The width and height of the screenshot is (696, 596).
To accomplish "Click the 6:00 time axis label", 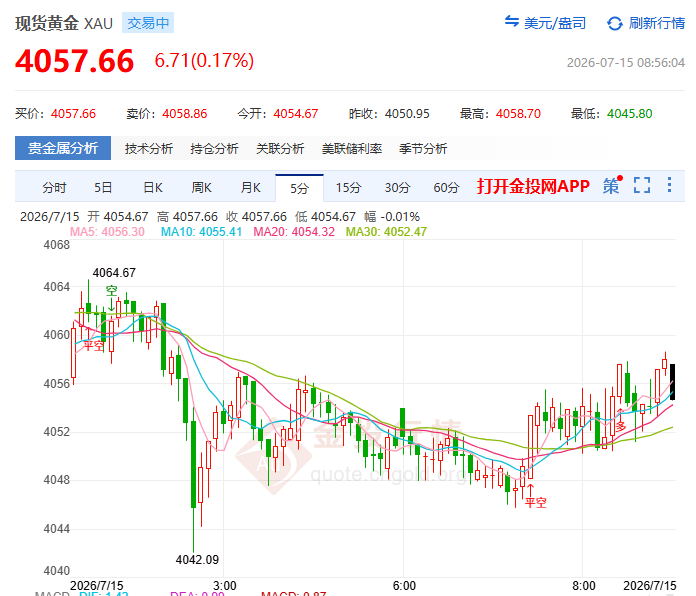I will click(x=404, y=585).
